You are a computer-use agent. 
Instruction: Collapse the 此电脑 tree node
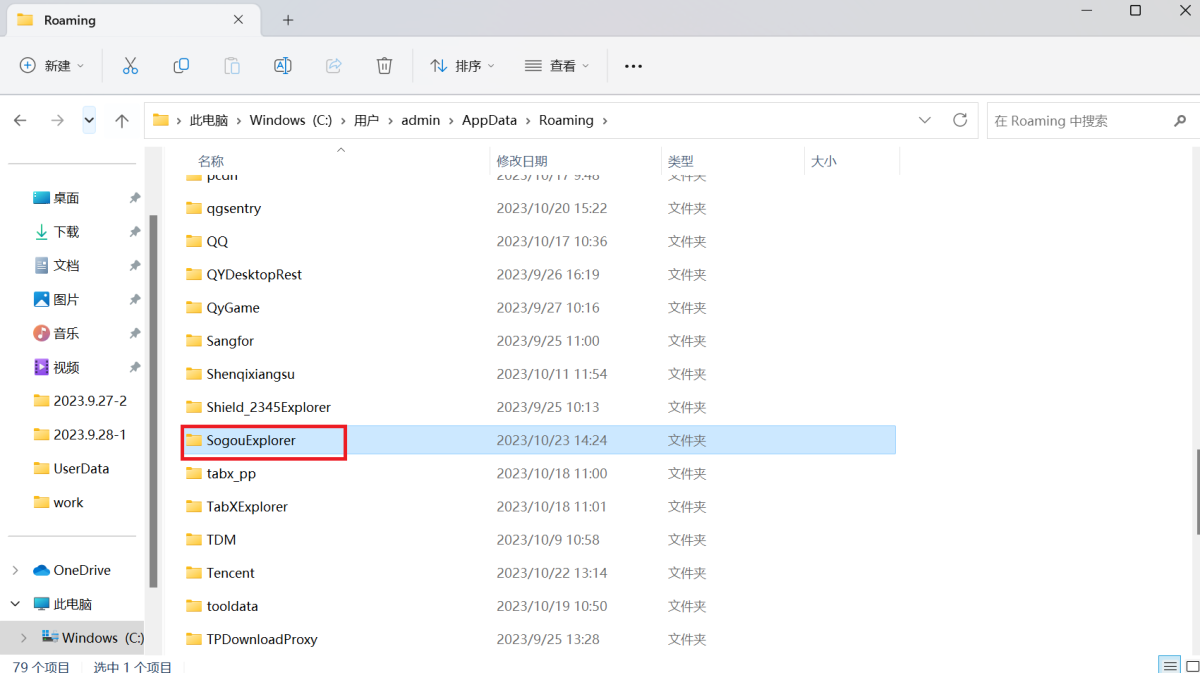[15, 604]
